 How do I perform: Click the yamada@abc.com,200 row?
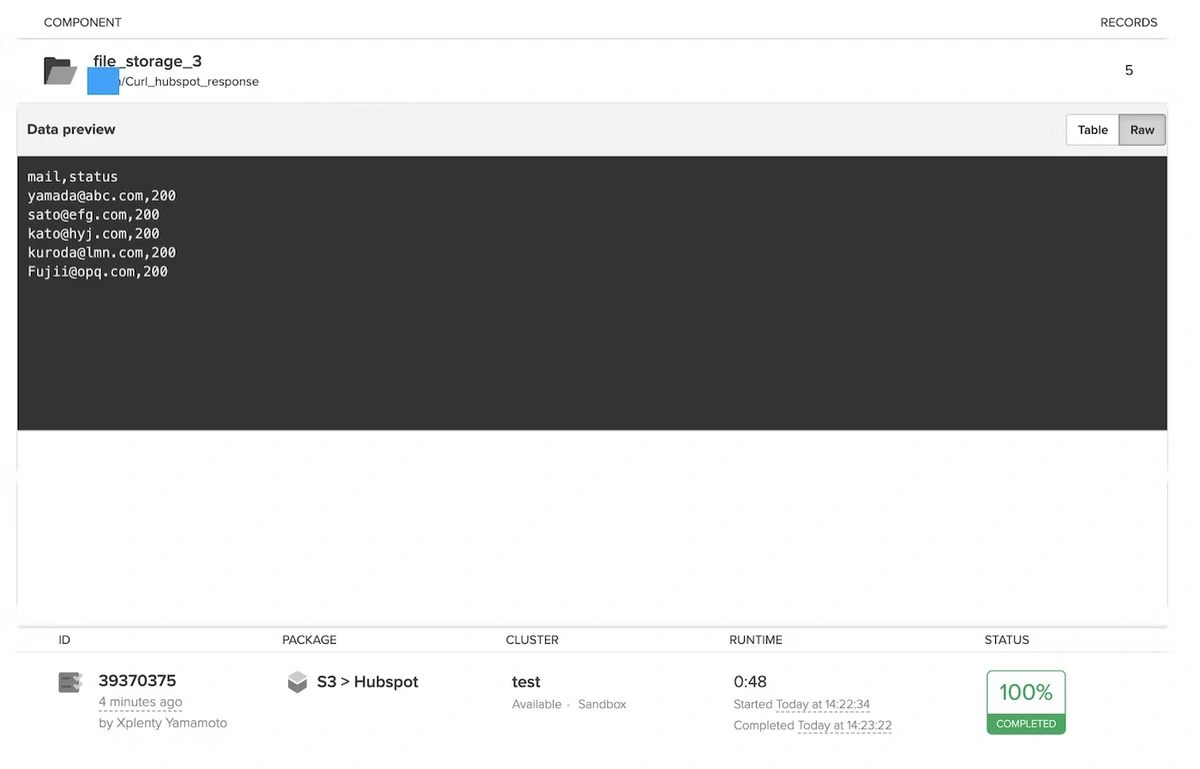(101, 196)
